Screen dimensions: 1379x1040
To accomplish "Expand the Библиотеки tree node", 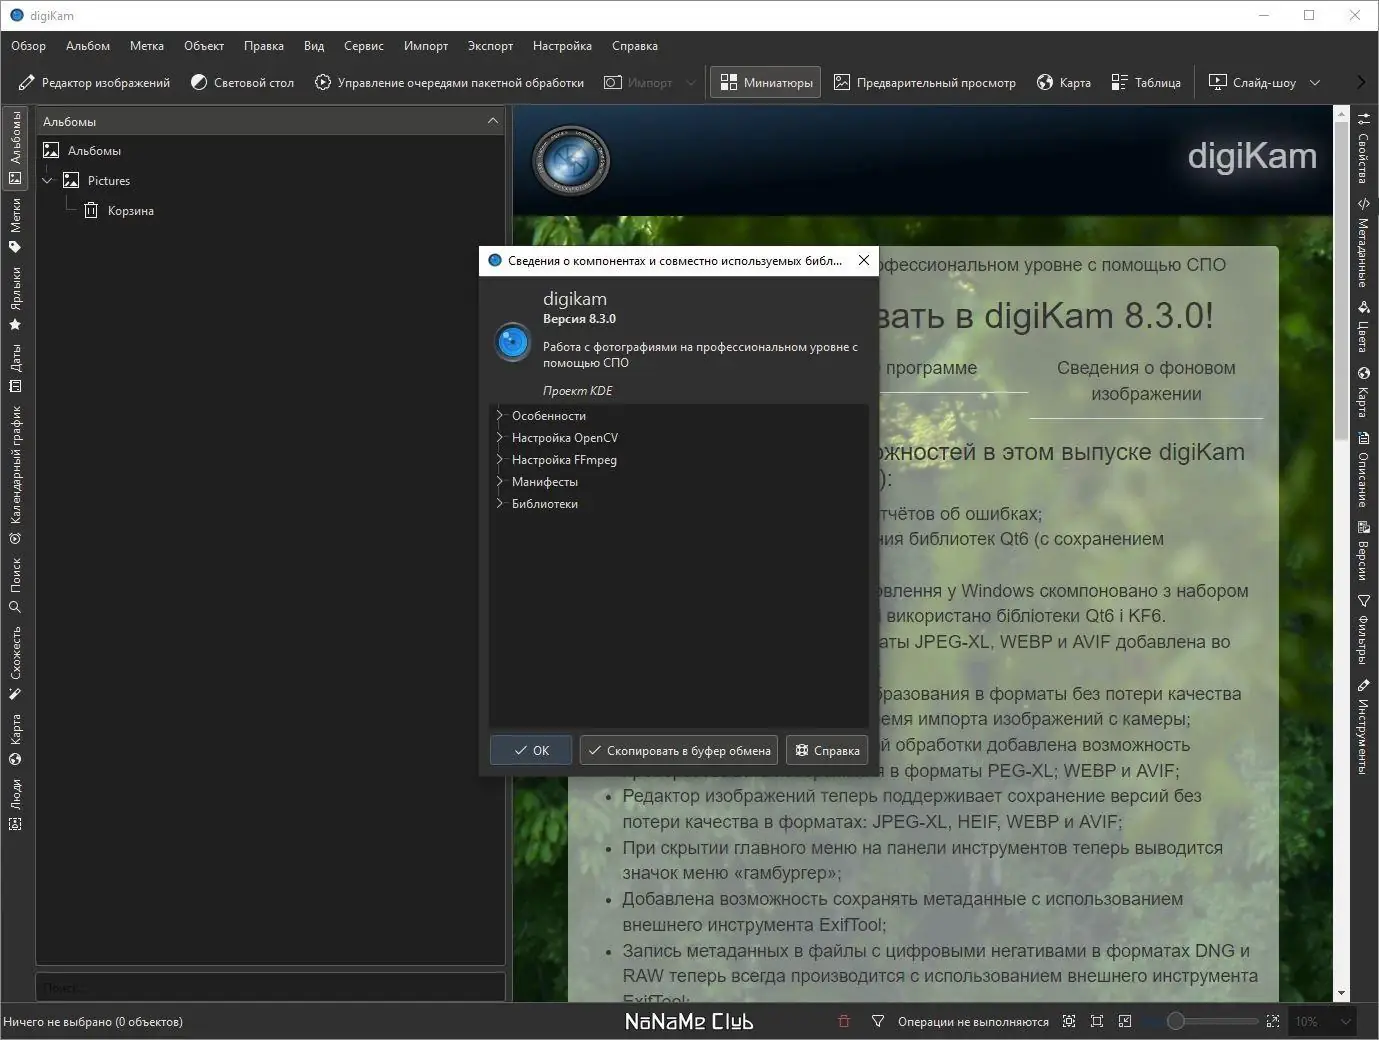I will (499, 503).
